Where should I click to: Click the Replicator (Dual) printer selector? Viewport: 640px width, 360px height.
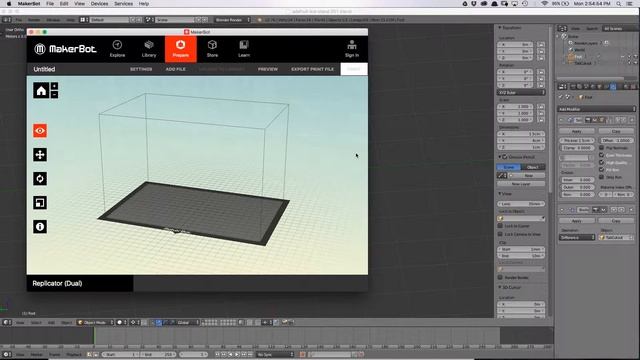(80, 283)
